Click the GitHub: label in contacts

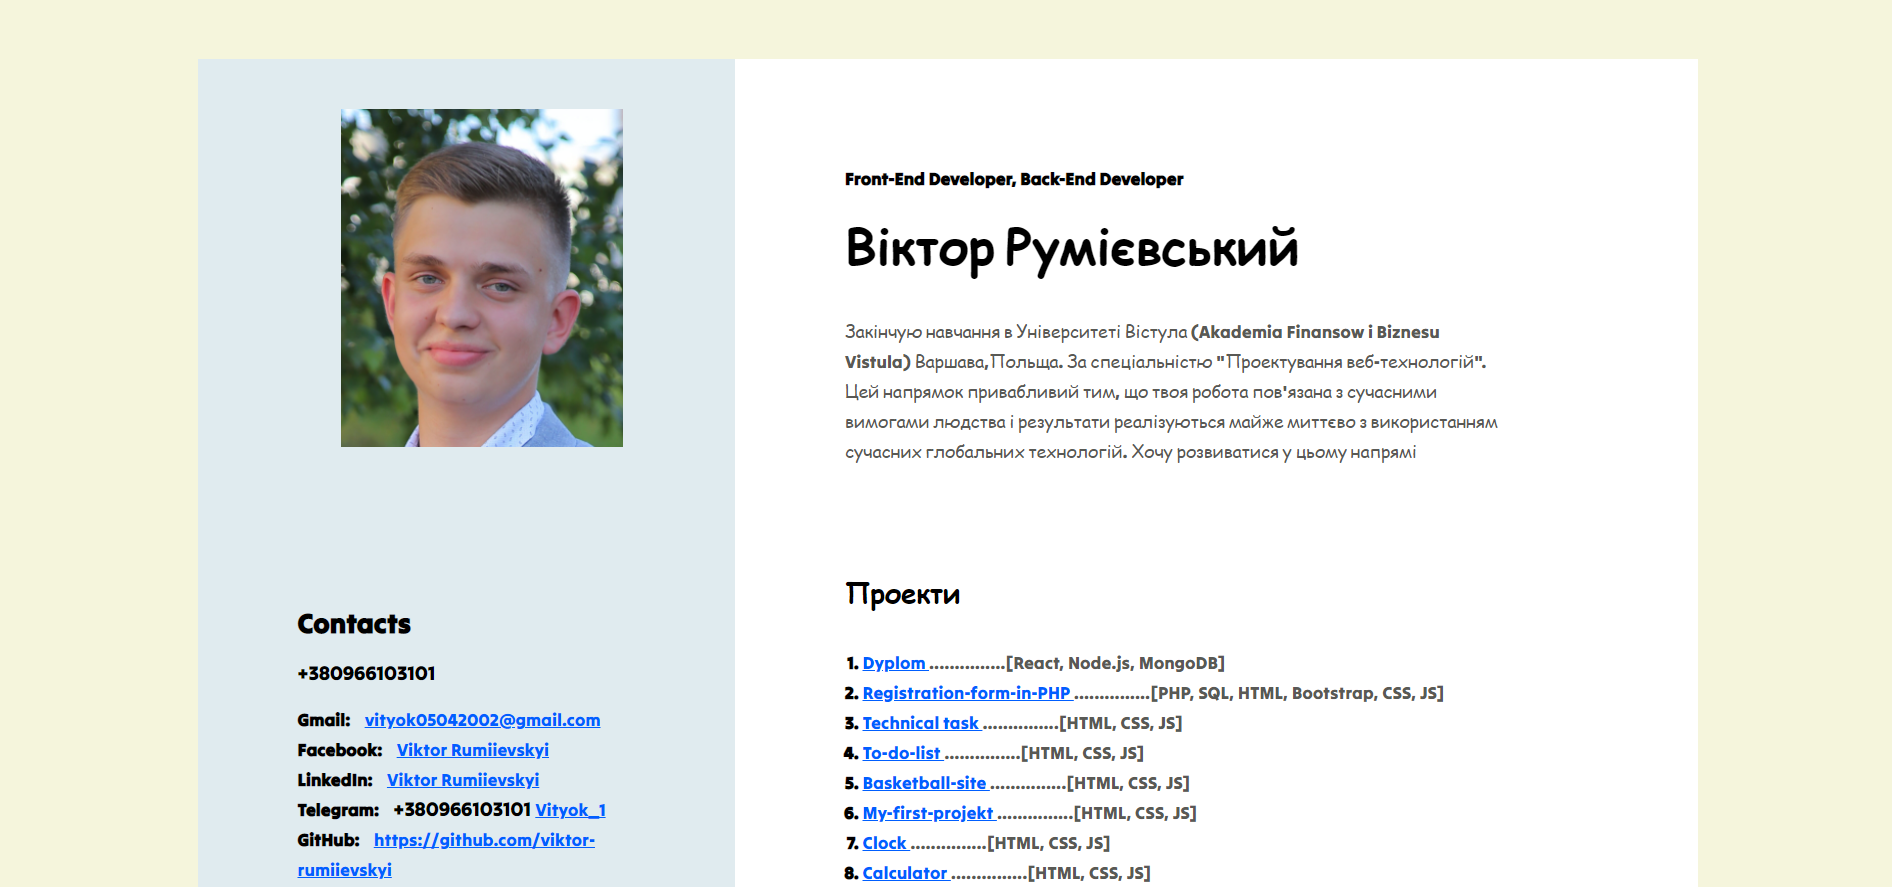pyautogui.click(x=328, y=840)
